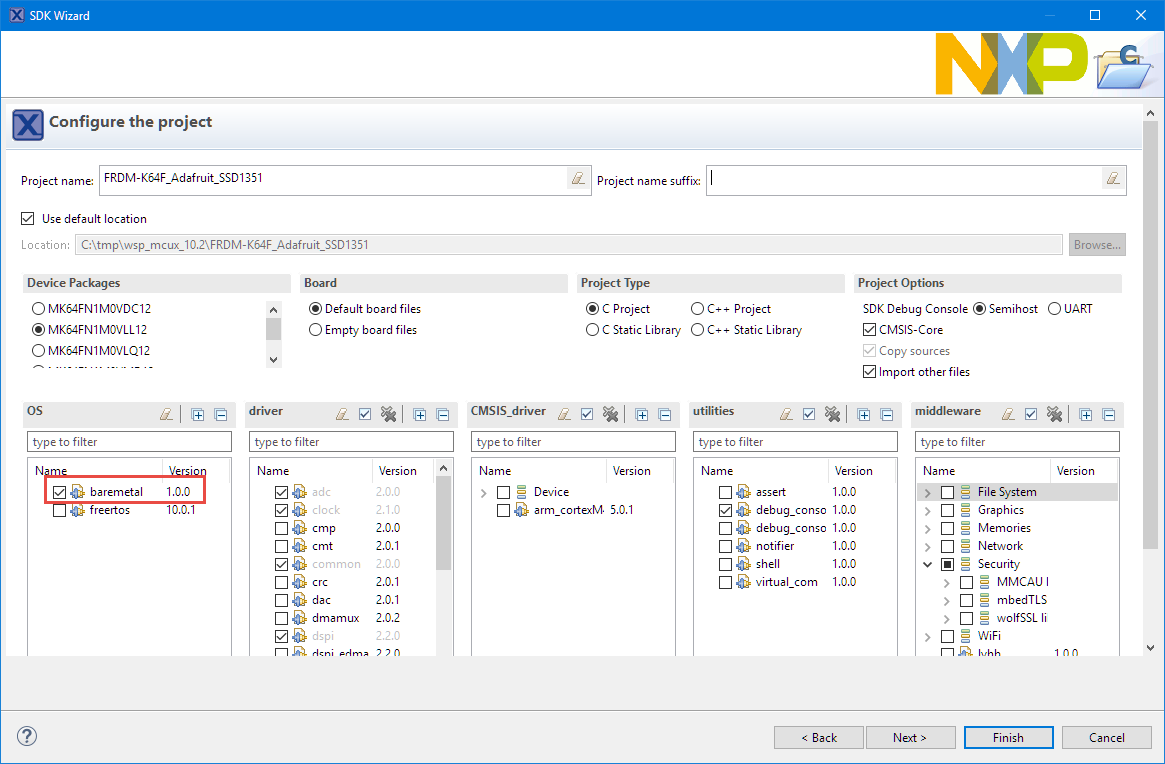Viewport: 1165px width, 764px height.
Task: Collapse the Security middleware tree node
Action: point(927,564)
